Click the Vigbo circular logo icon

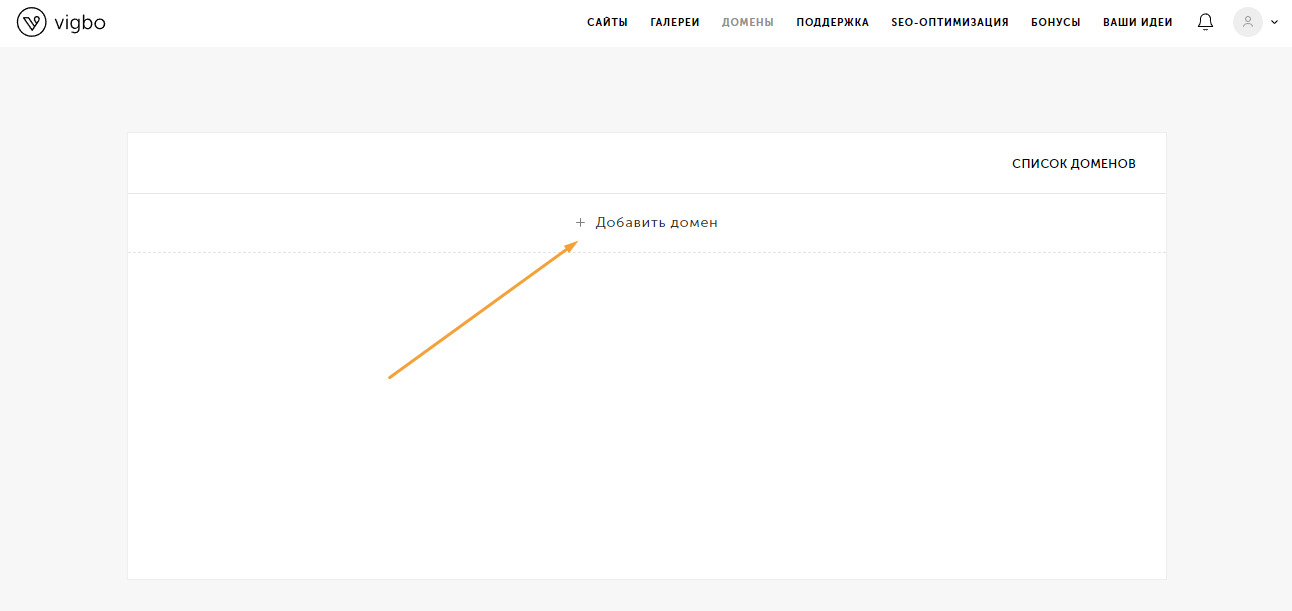pyautogui.click(x=32, y=22)
